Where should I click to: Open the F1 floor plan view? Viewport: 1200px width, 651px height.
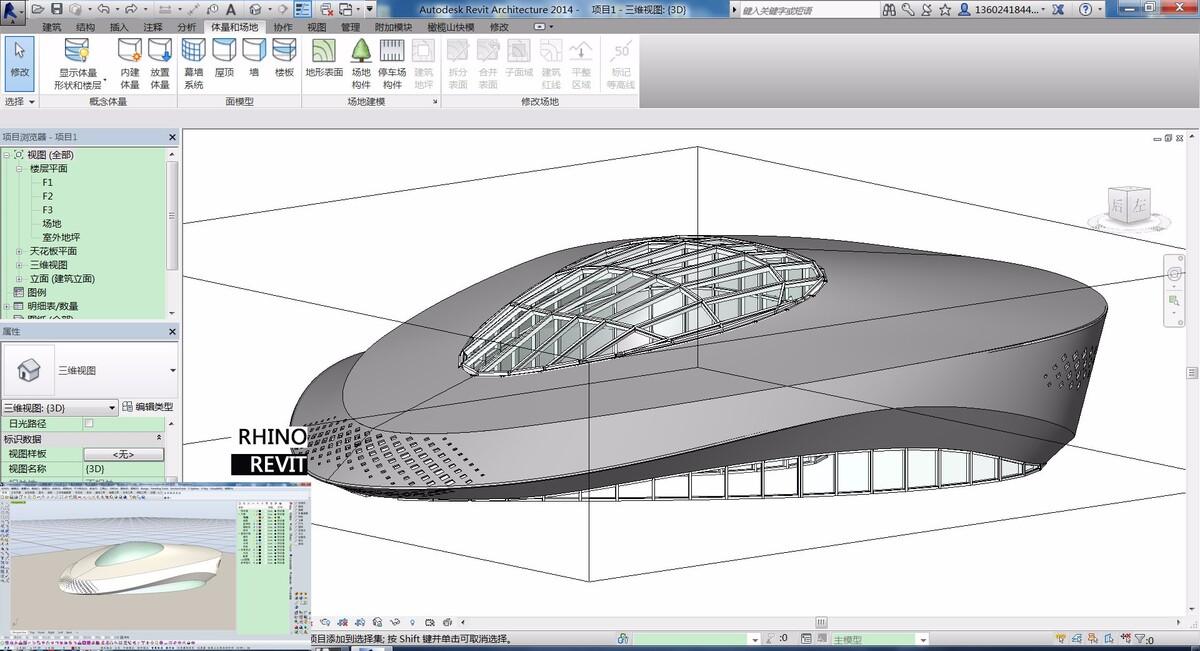(x=48, y=183)
